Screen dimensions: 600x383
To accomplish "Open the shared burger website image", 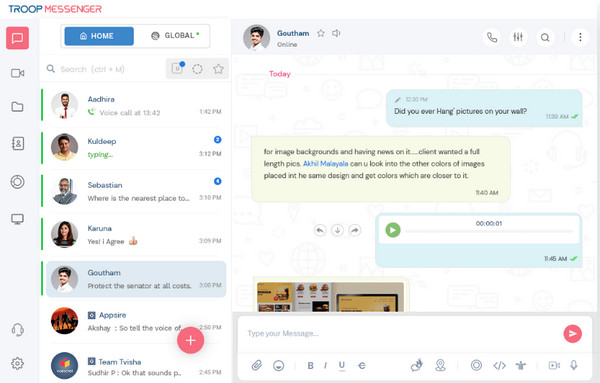I will pos(331,297).
